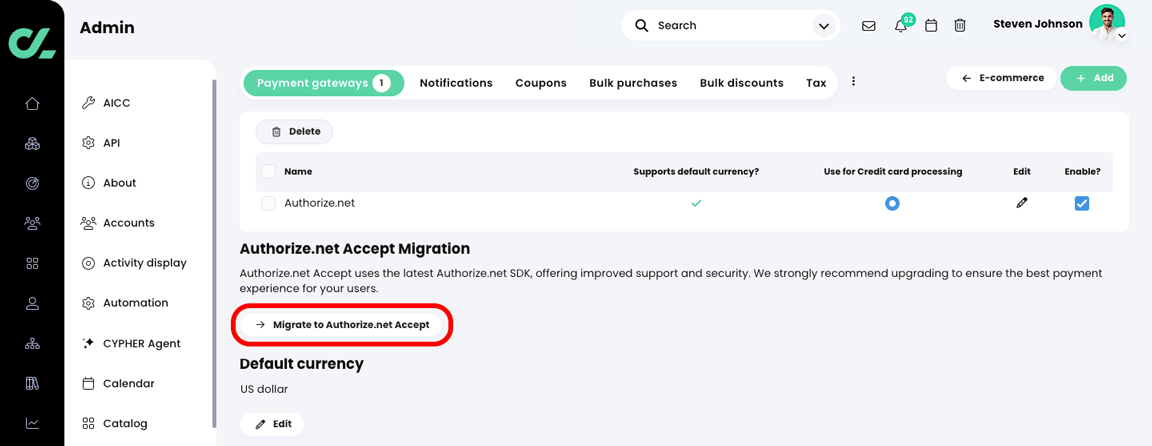
Task: Click the Admin page title
Action: point(107,28)
